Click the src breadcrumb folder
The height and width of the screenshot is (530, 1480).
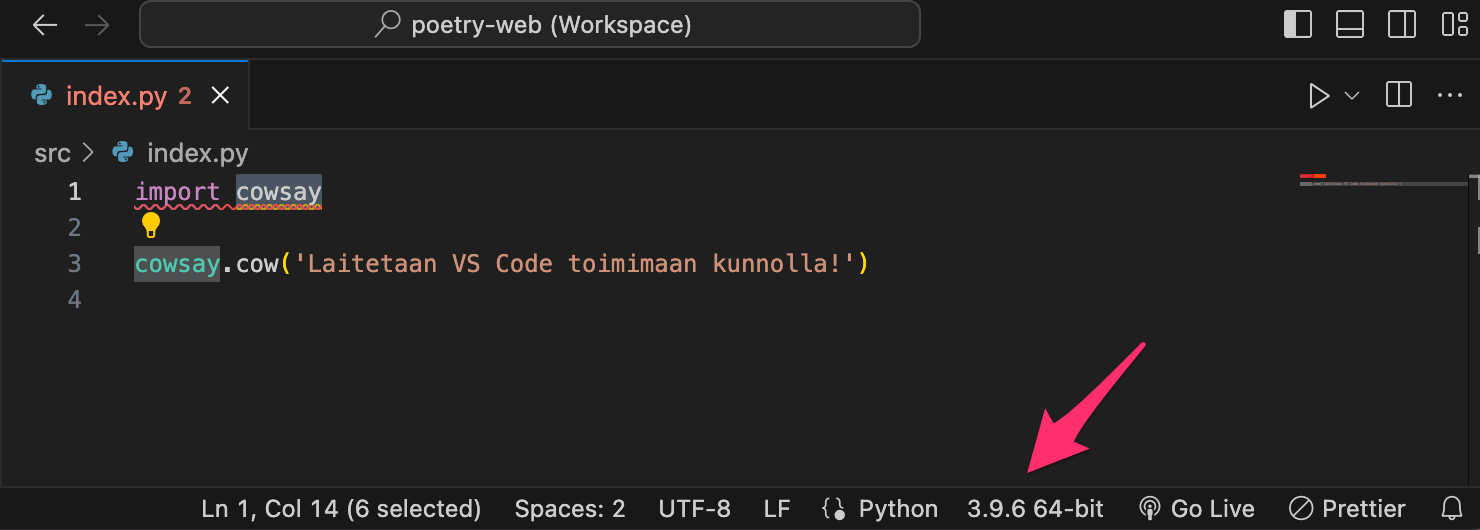(52, 153)
